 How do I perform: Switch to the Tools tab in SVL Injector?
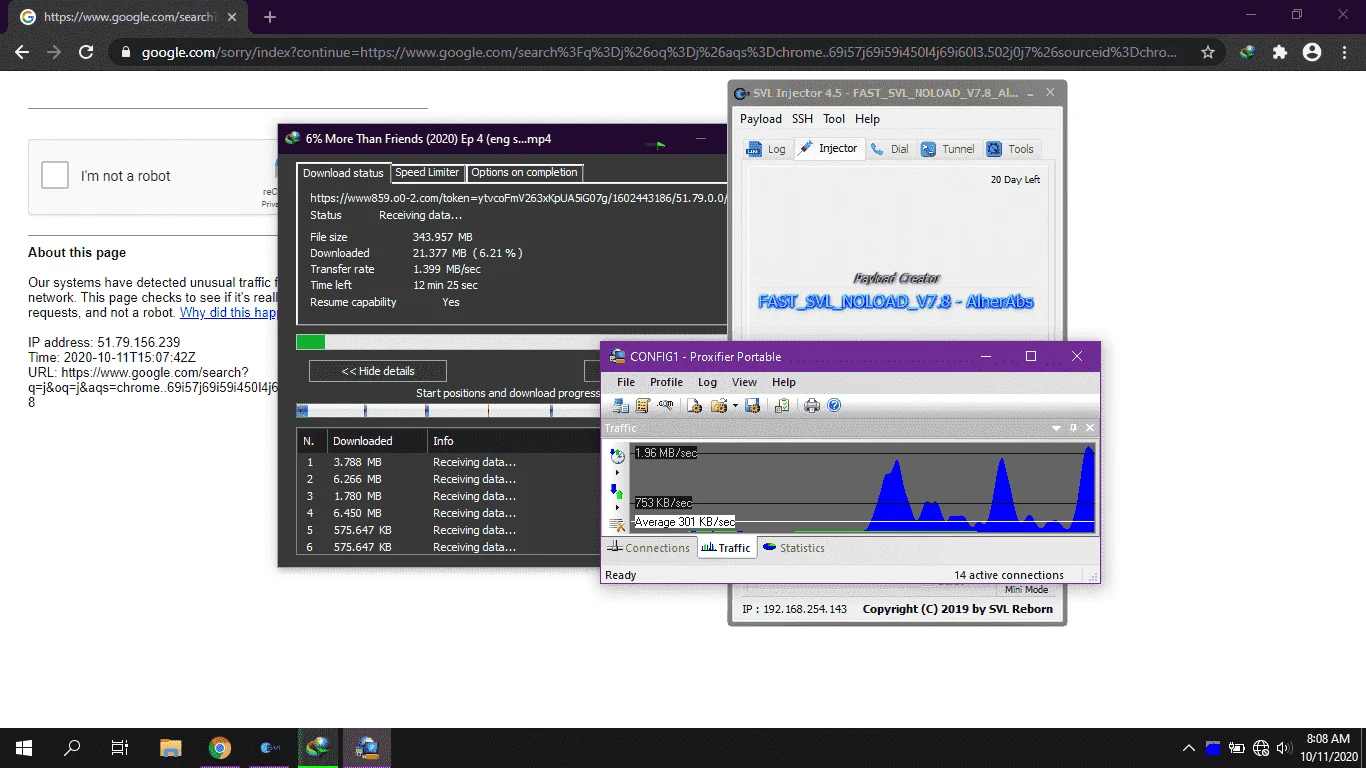click(1011, 149)
